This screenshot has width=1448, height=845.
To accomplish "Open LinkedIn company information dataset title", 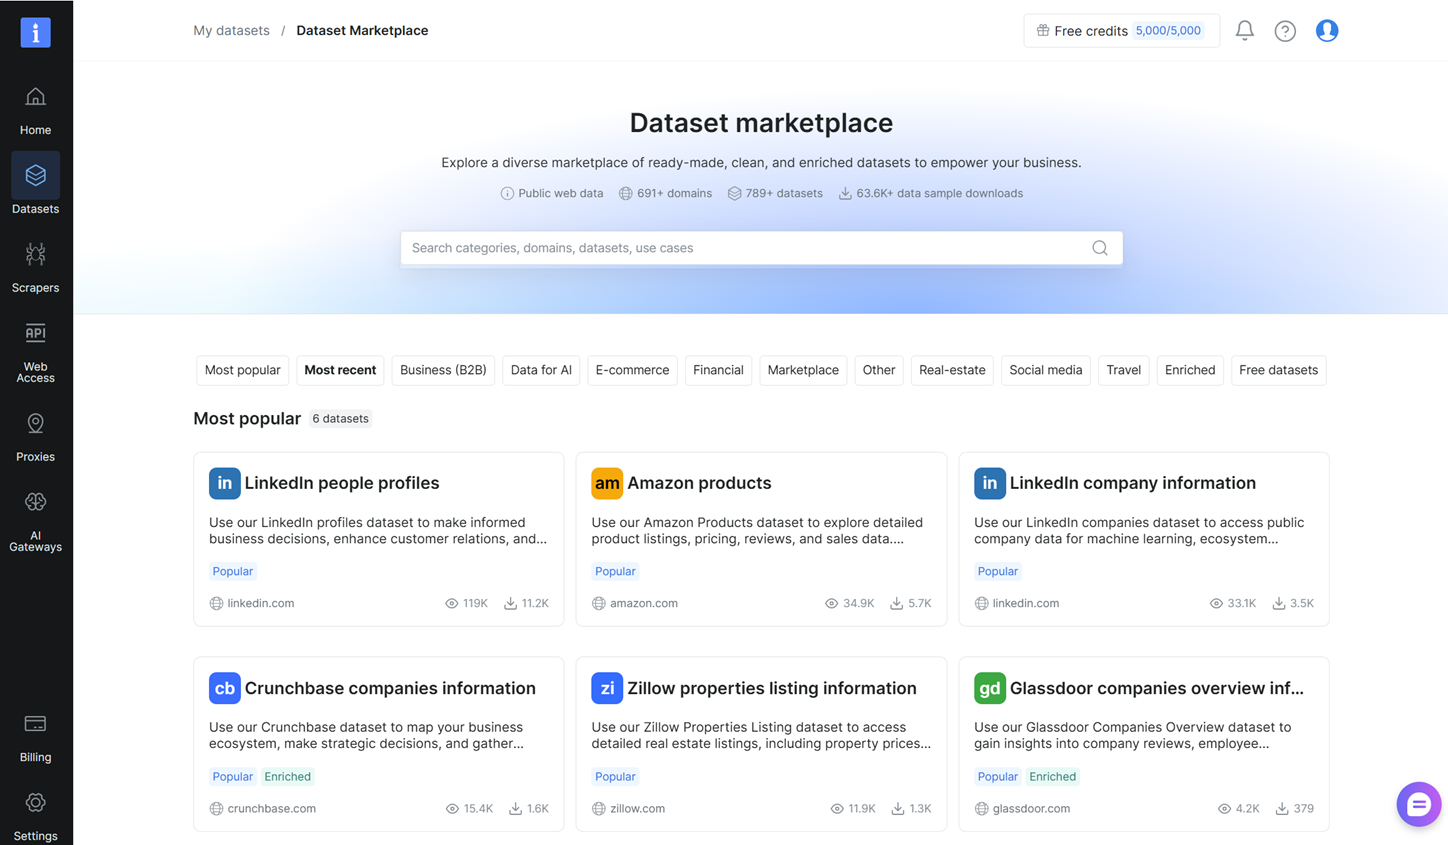I will coord(1133,483).
